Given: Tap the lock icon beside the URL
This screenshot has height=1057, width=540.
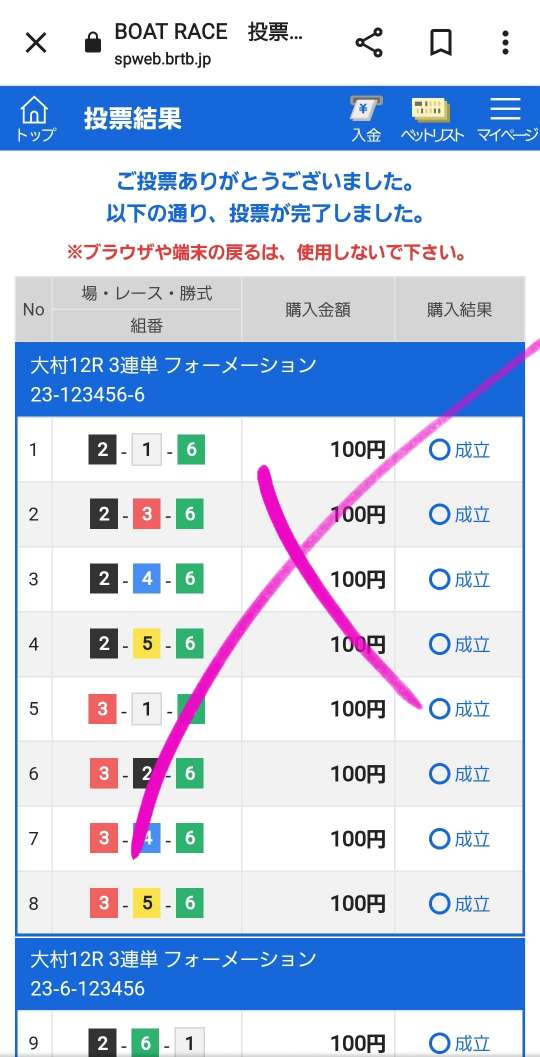Looking at the screenshot, I should tap(92, 44).
